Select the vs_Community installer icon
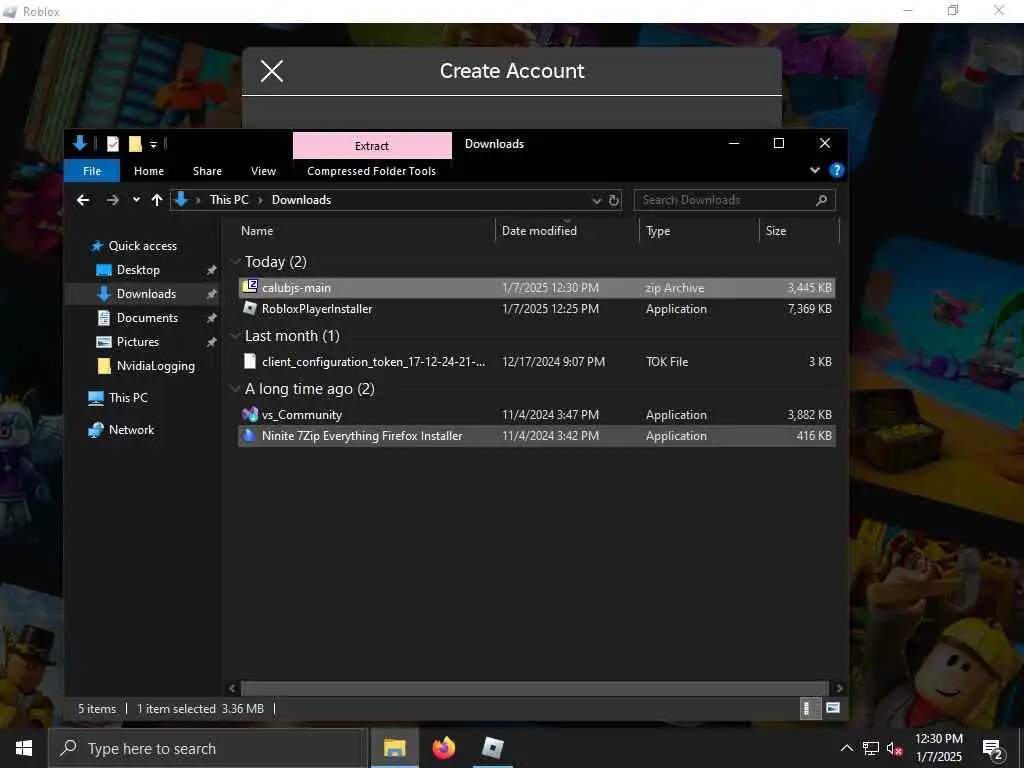 point(249,414)
